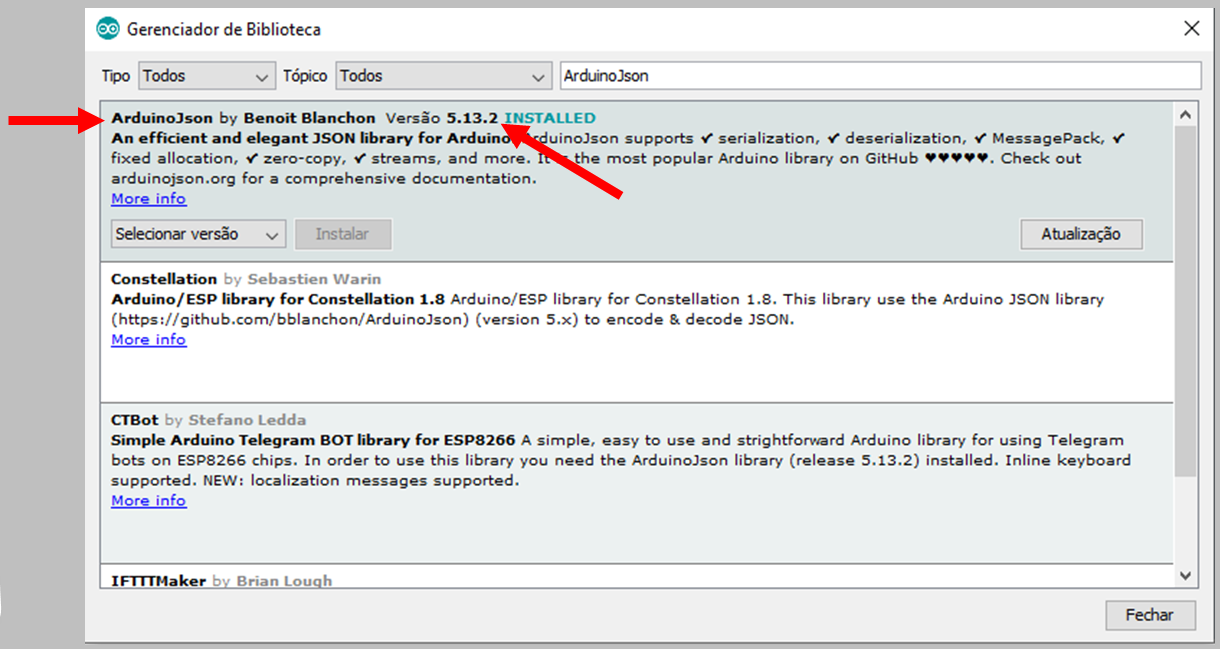1220x649 pixels.
Task: Click scrollbar up arrow of library list
Action: (1185, 114)
